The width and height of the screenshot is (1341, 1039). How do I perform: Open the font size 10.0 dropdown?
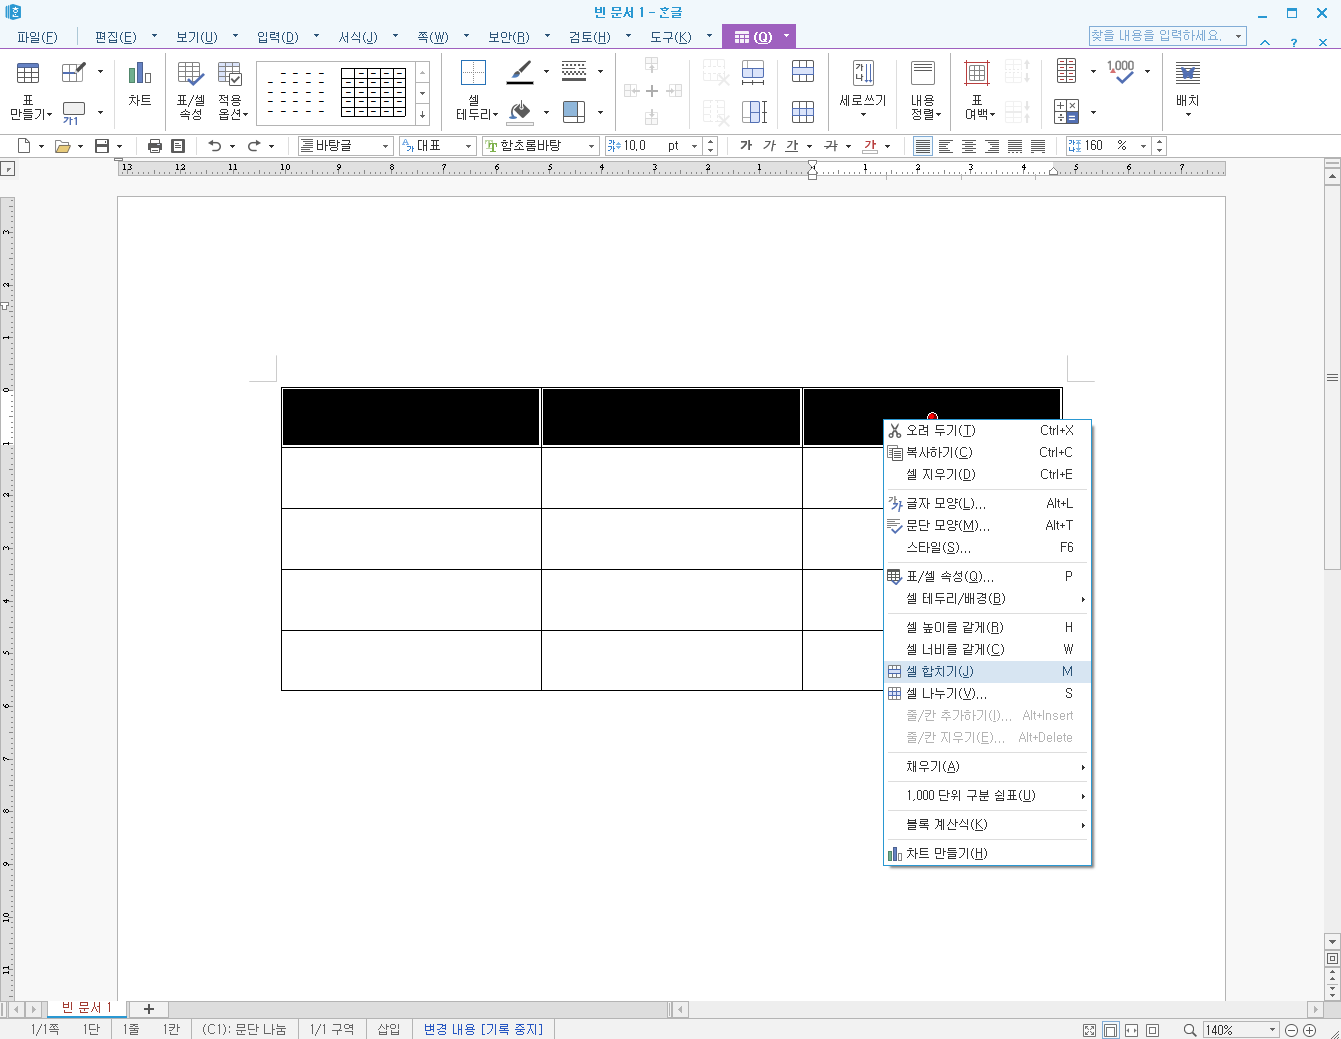click(694, 146)
